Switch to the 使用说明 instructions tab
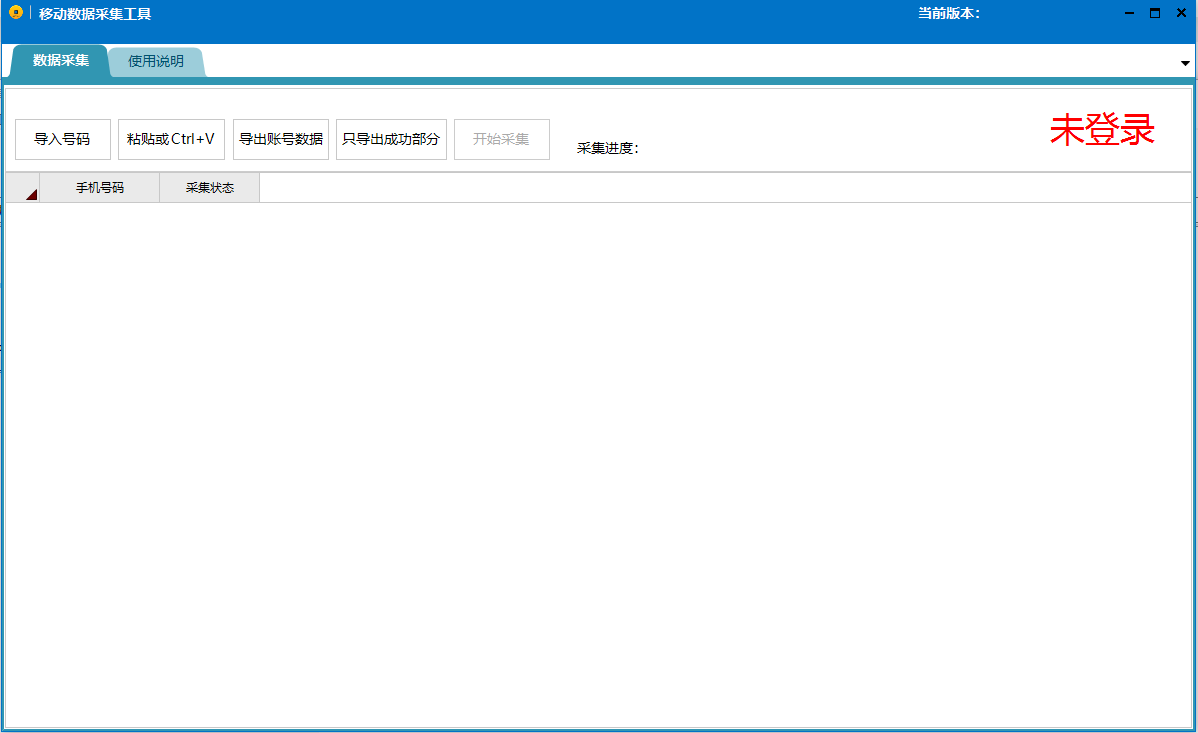 point(156,61)
